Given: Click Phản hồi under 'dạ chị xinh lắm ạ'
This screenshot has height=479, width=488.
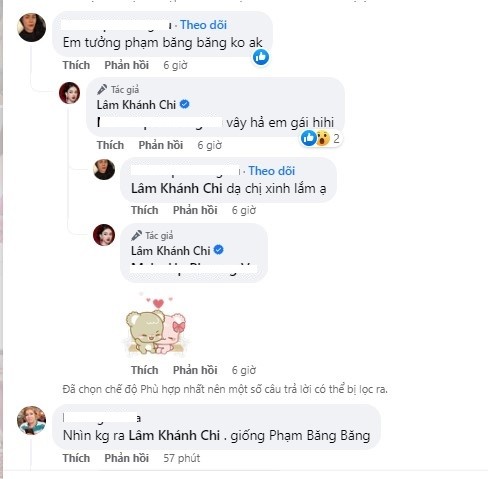Looking at the screenshot, I should click(x=195, y=210).
